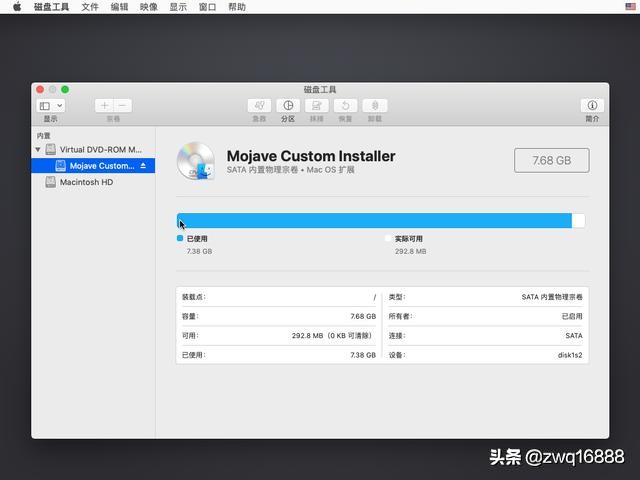Open the 磁盘工具 application menu
Image resolution: width=640 pixels, height=480 pixels.
[51, 7]
